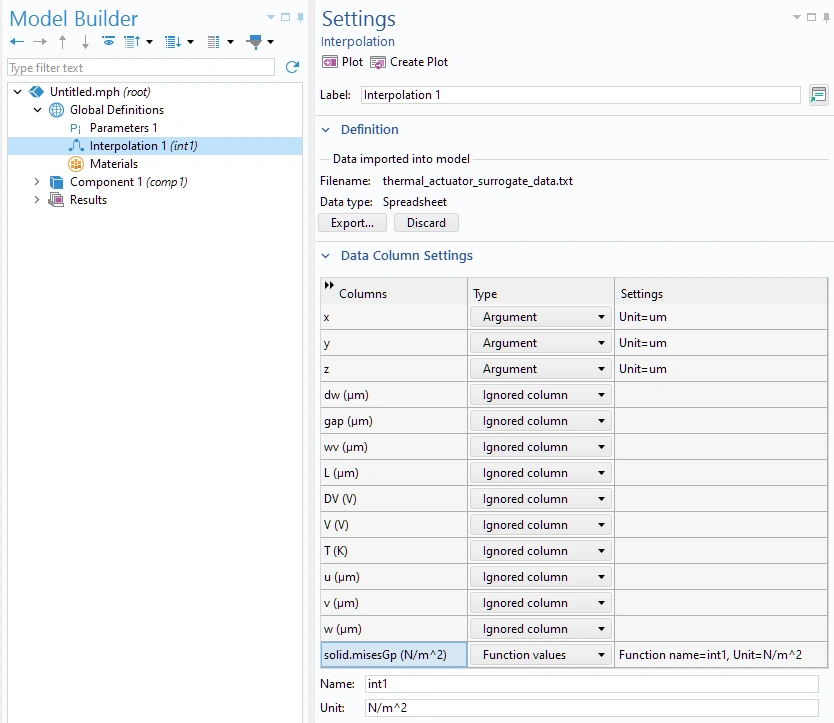Click the eye-shaped show icon in toolbar
834x723 pixels.
108,42
